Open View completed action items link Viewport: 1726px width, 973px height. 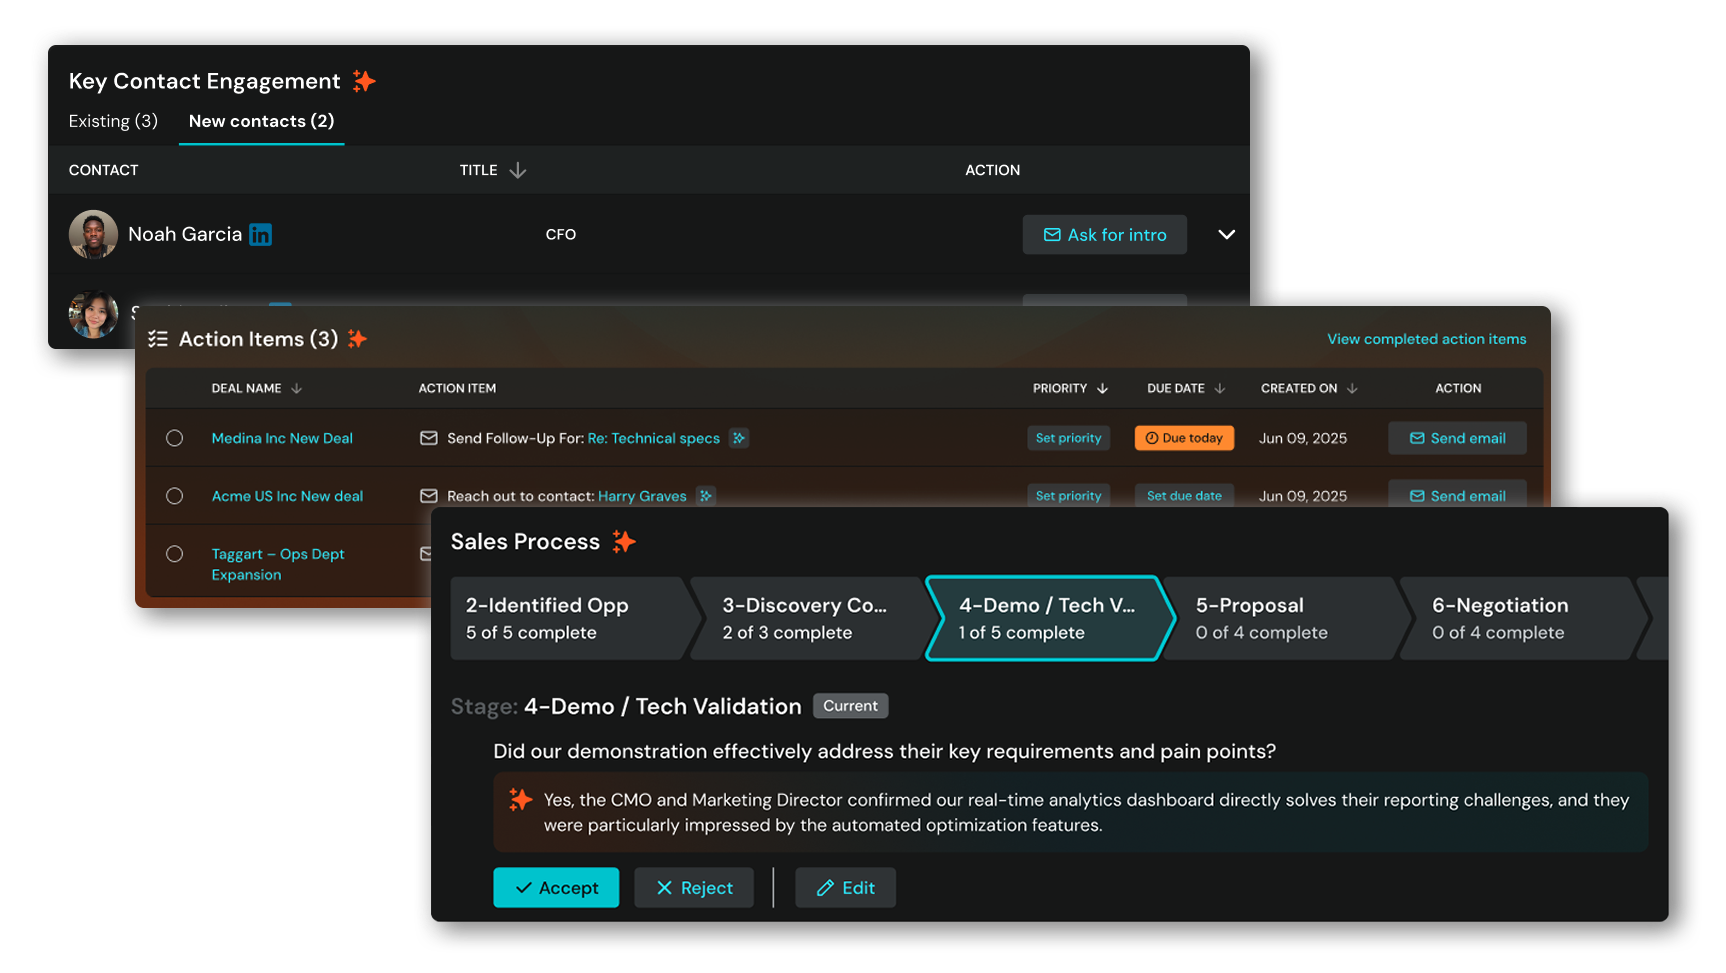tap(1426, 339)
